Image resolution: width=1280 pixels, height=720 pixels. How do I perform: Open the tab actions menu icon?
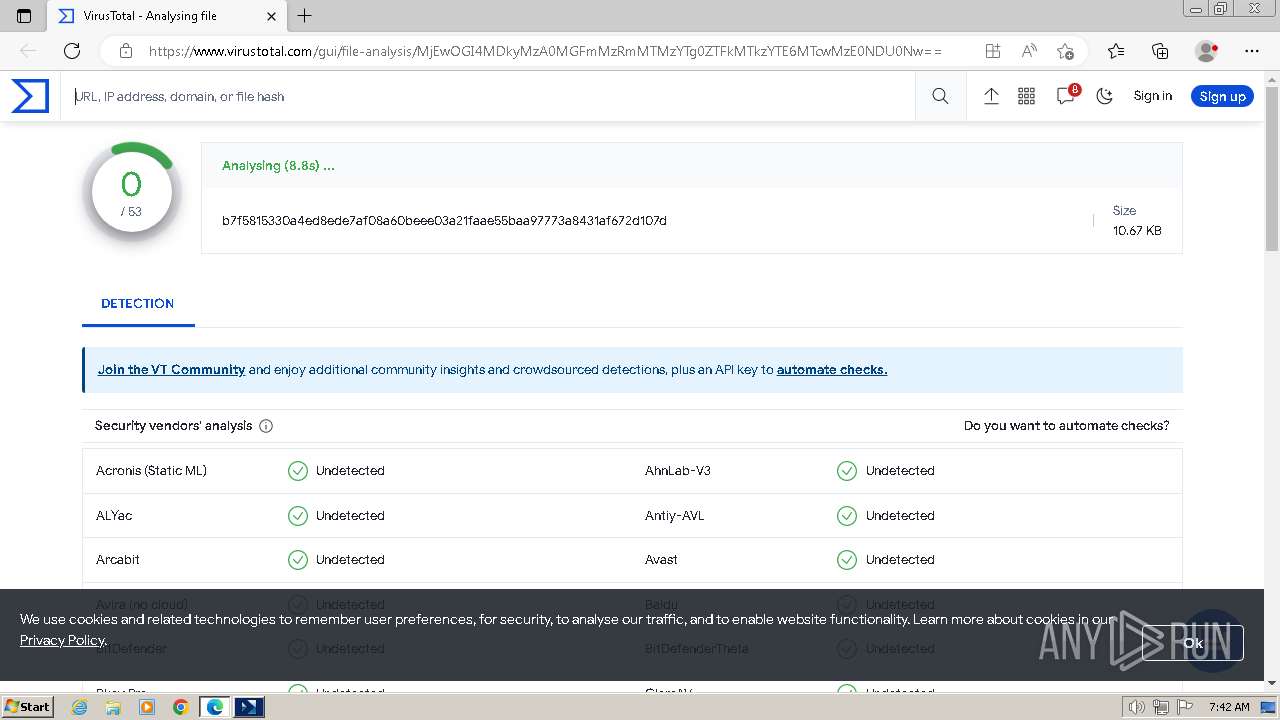(x=24, y=16)
